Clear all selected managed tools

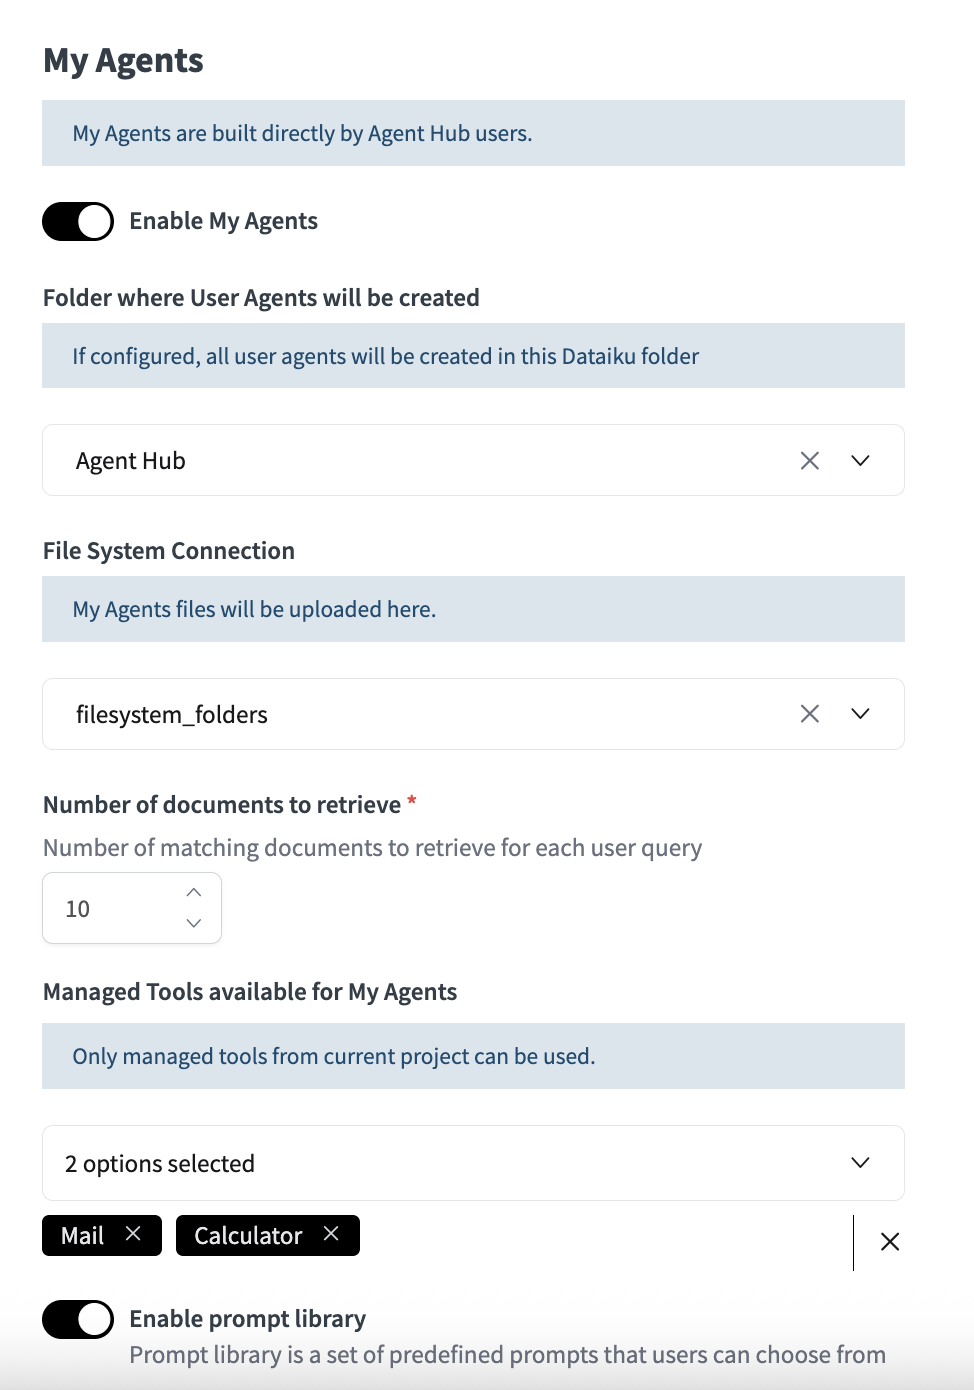click(889, 1242)
